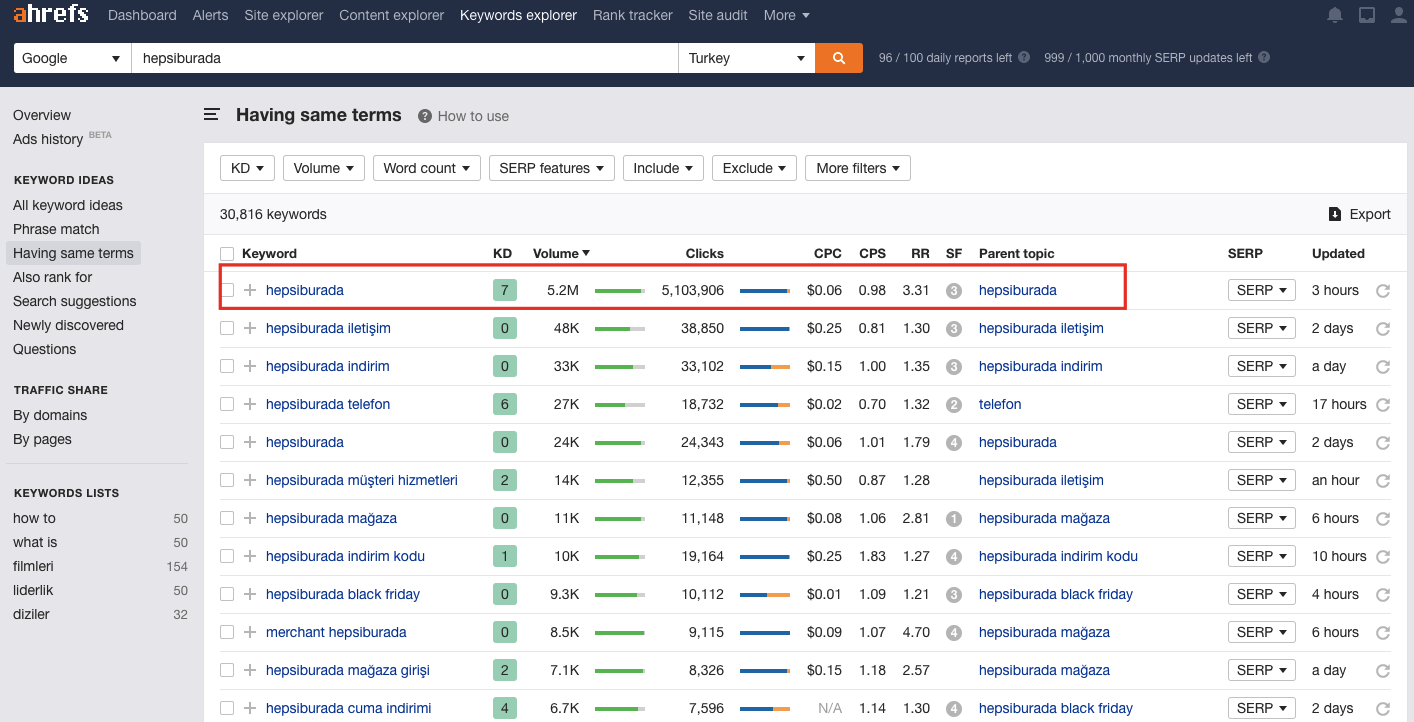Click the telefon parent topic link
Image resolution: width=1414 pixels, height=722 pixels.
pyautogui.click(x=1000, y=404)
